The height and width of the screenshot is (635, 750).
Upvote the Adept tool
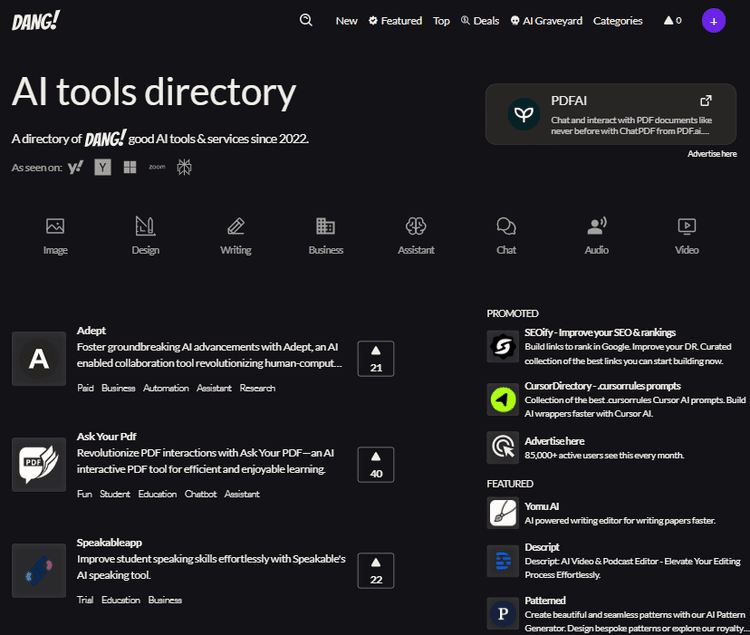click(x=376, y=358)
